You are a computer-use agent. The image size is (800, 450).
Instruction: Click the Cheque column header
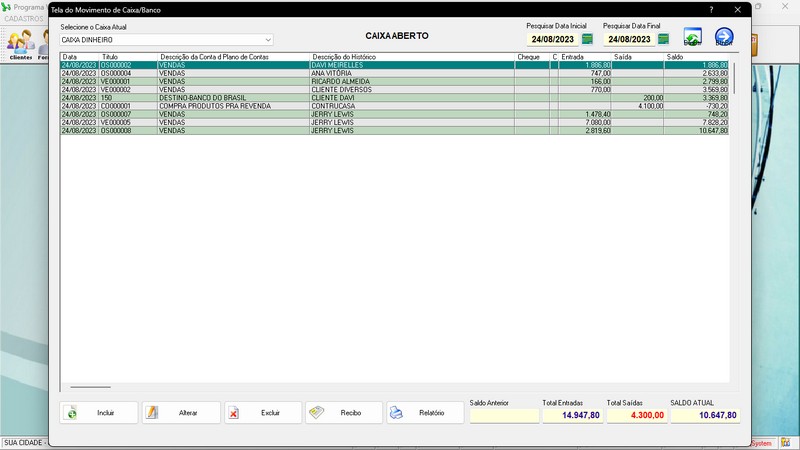pyautogui.click(x=532, y=57)
